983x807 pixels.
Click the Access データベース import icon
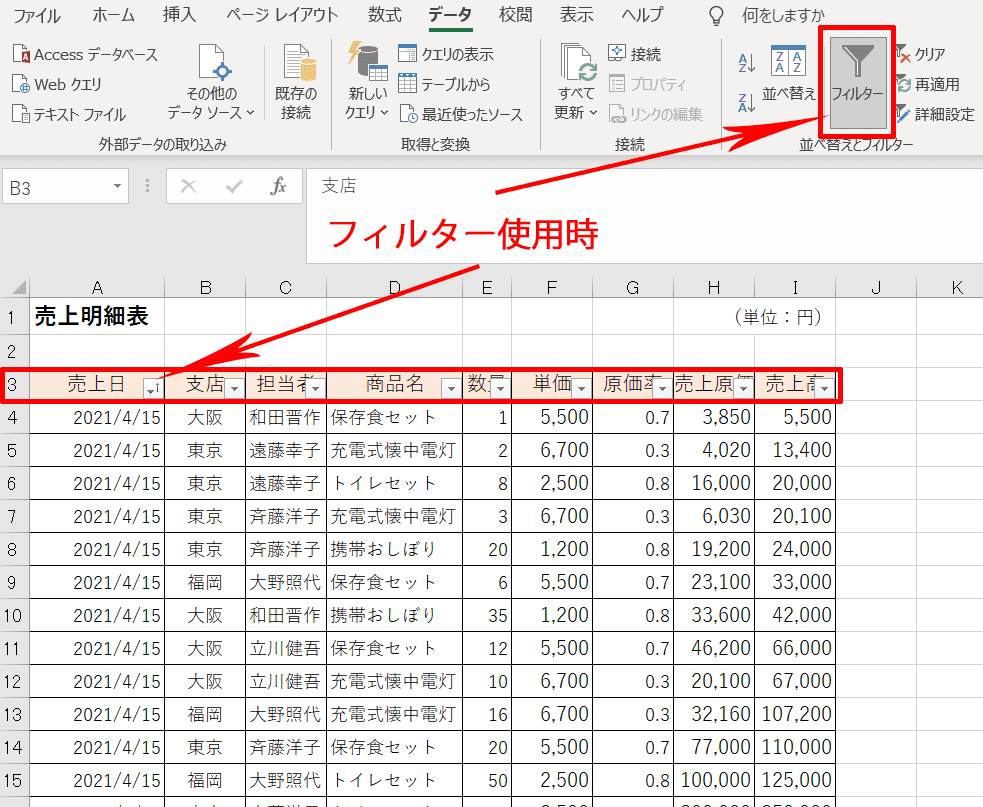(22, 55)
